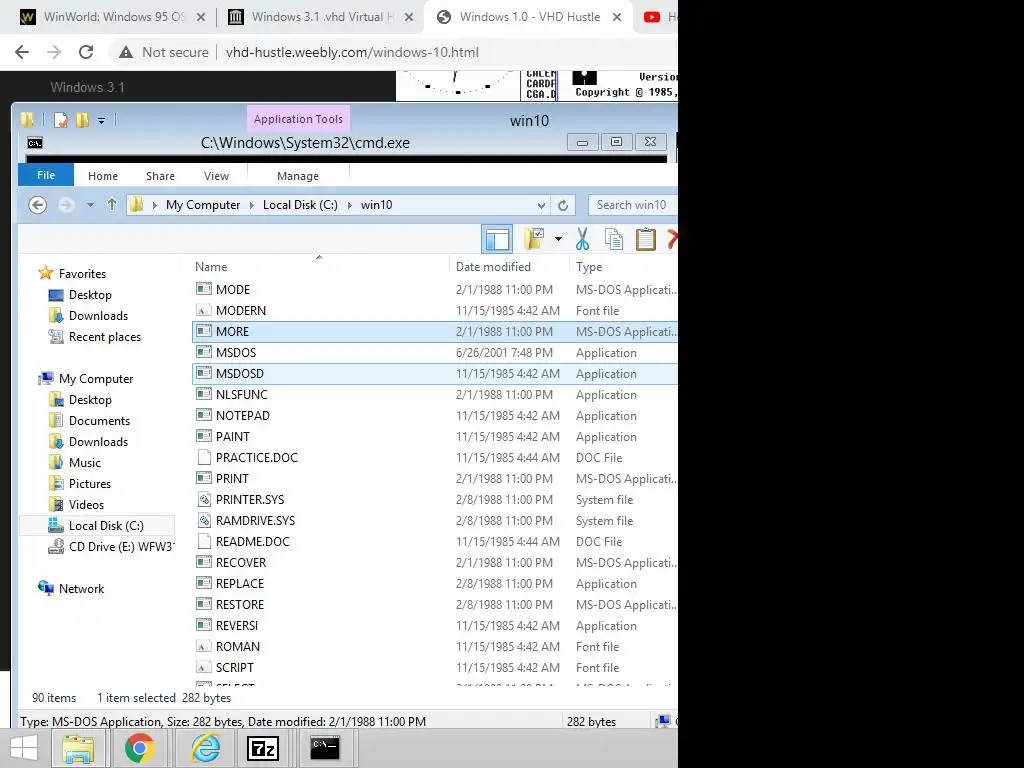Select the MSDOS application icon
Viewport: 1024px width, 768px height.
click(x=204, y=352)
